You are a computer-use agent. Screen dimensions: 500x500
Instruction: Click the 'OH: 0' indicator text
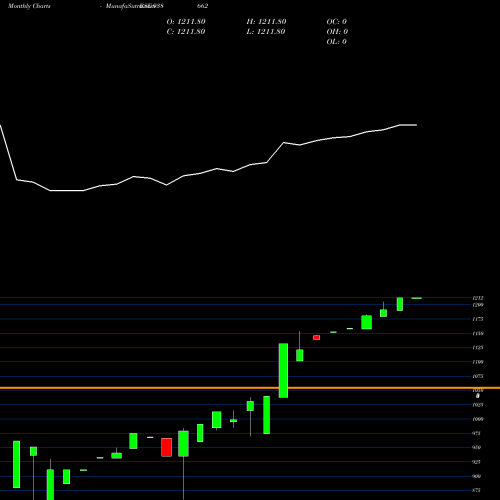click(337, 32)
